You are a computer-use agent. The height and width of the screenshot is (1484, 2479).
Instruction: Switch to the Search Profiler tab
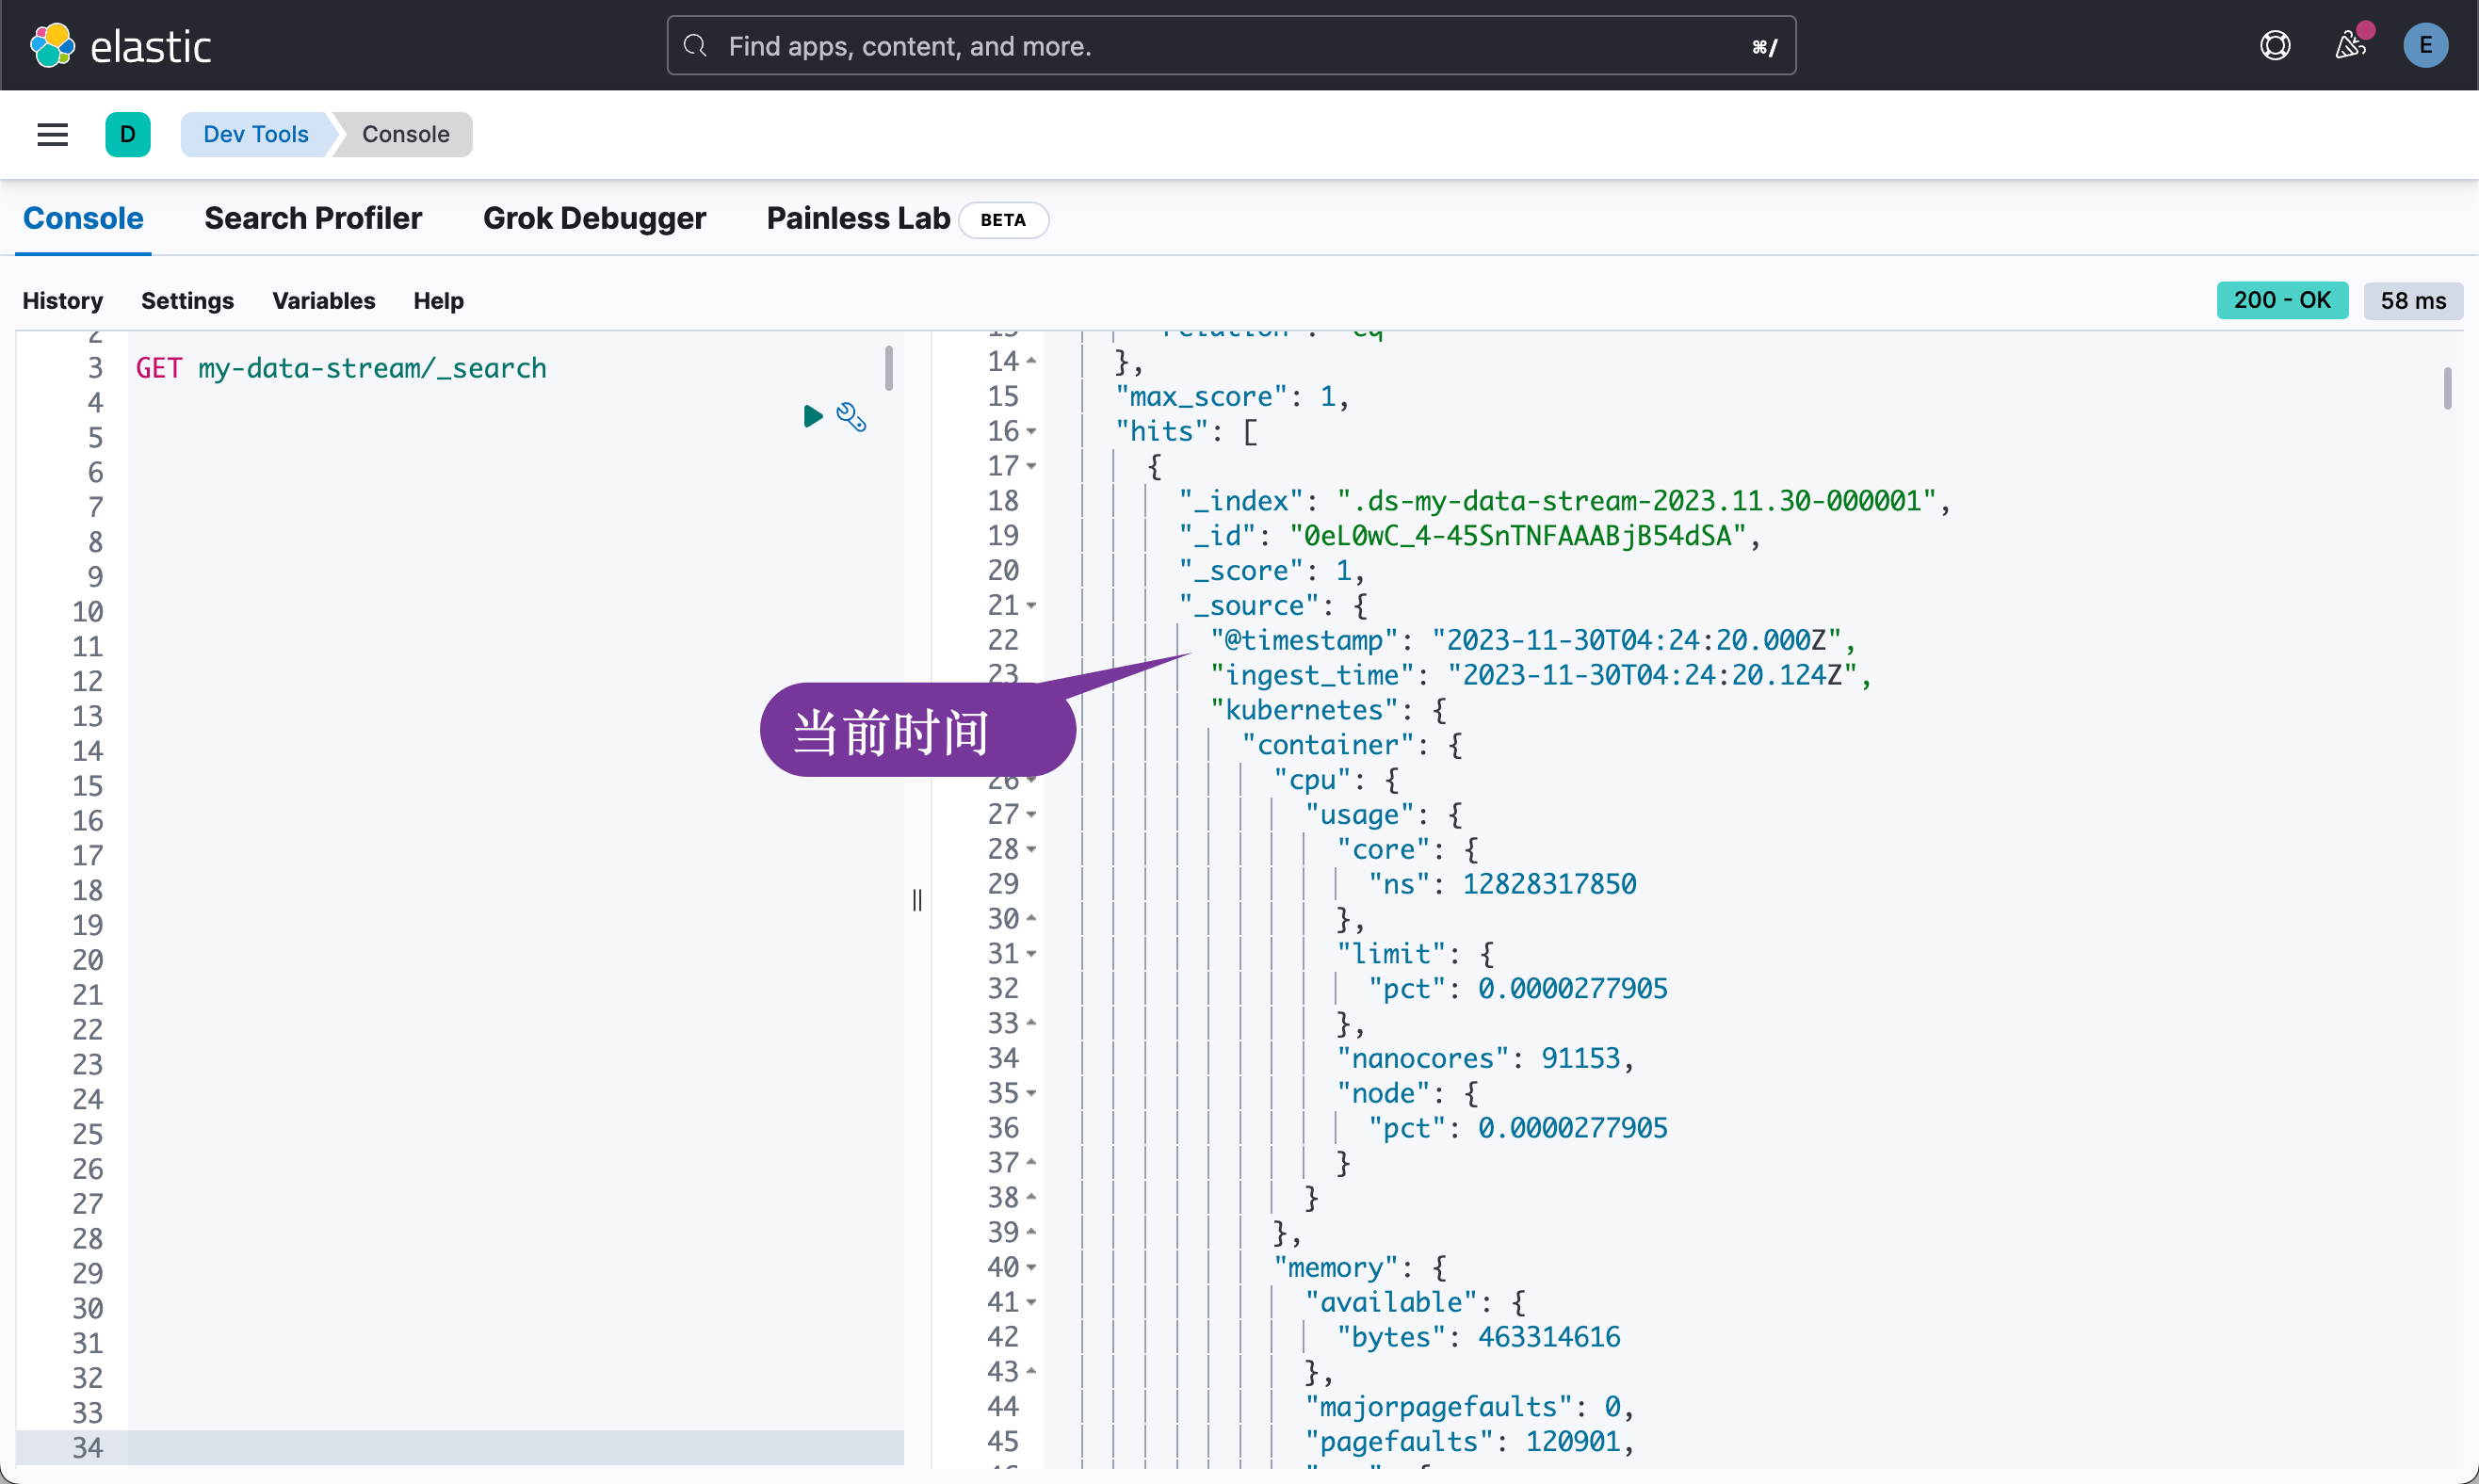pyautogui.click(x=313, y=218)
